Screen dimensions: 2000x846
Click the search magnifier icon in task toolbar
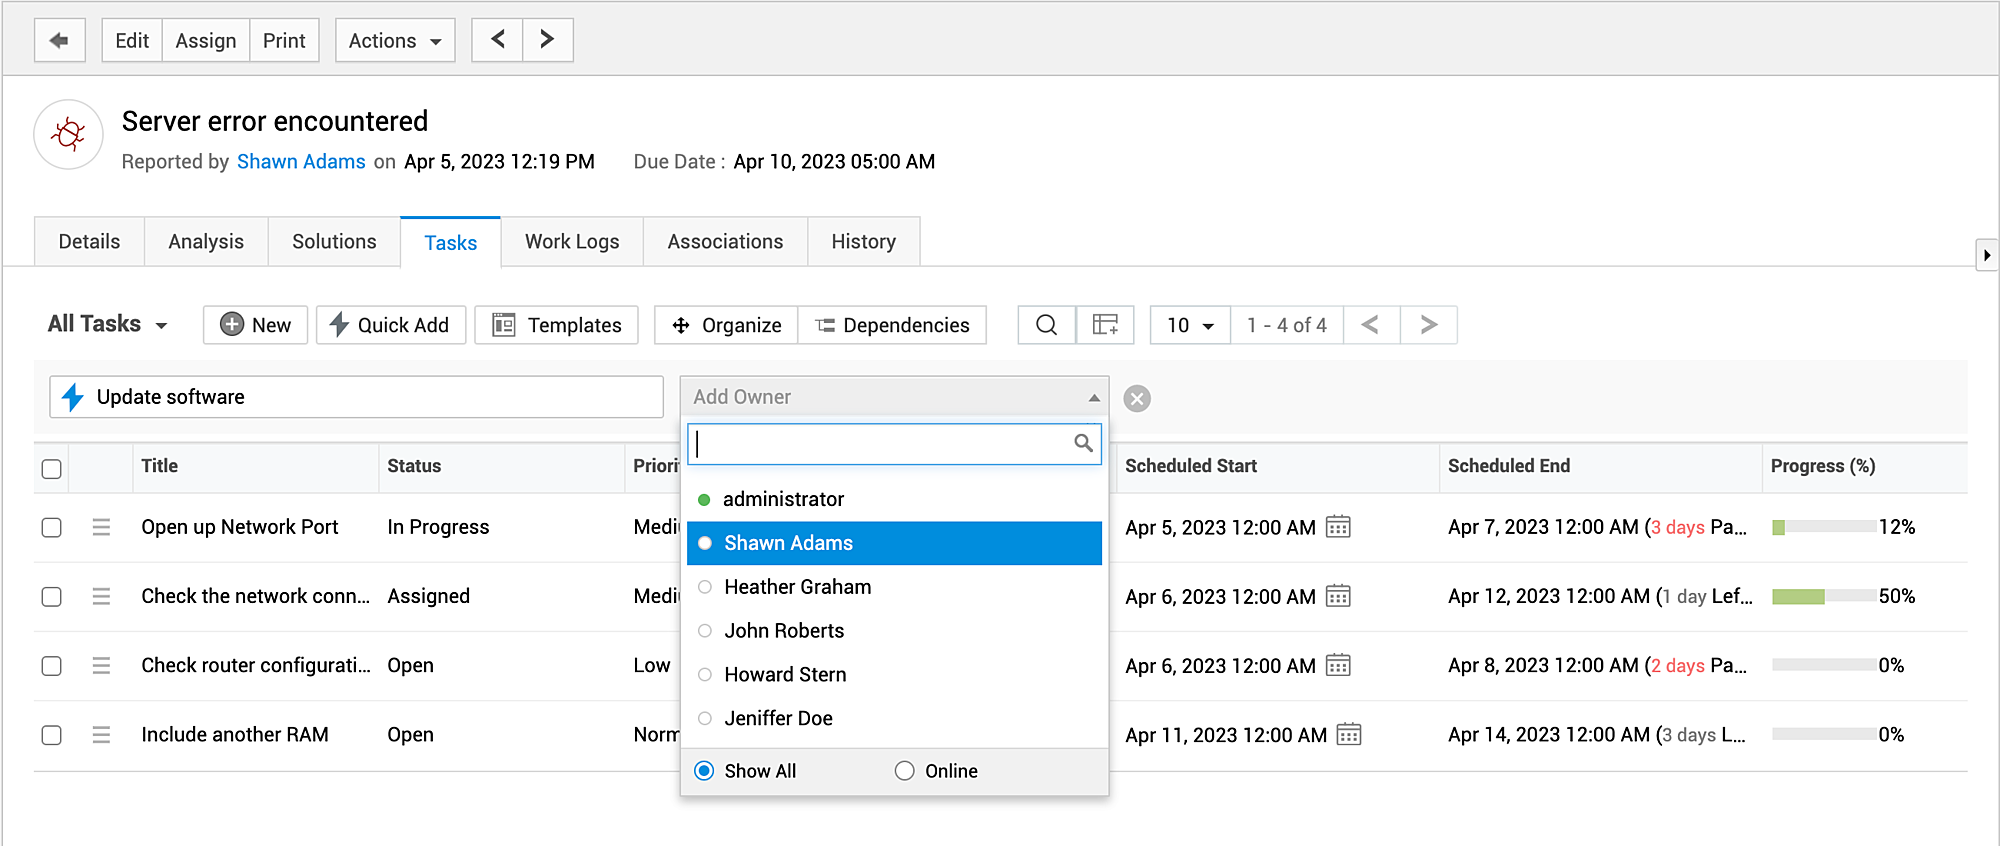(1046, 325)
